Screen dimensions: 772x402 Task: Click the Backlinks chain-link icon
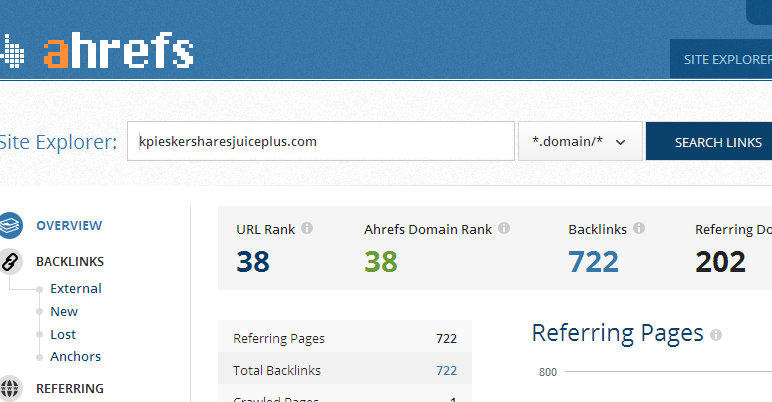[11, 261]
